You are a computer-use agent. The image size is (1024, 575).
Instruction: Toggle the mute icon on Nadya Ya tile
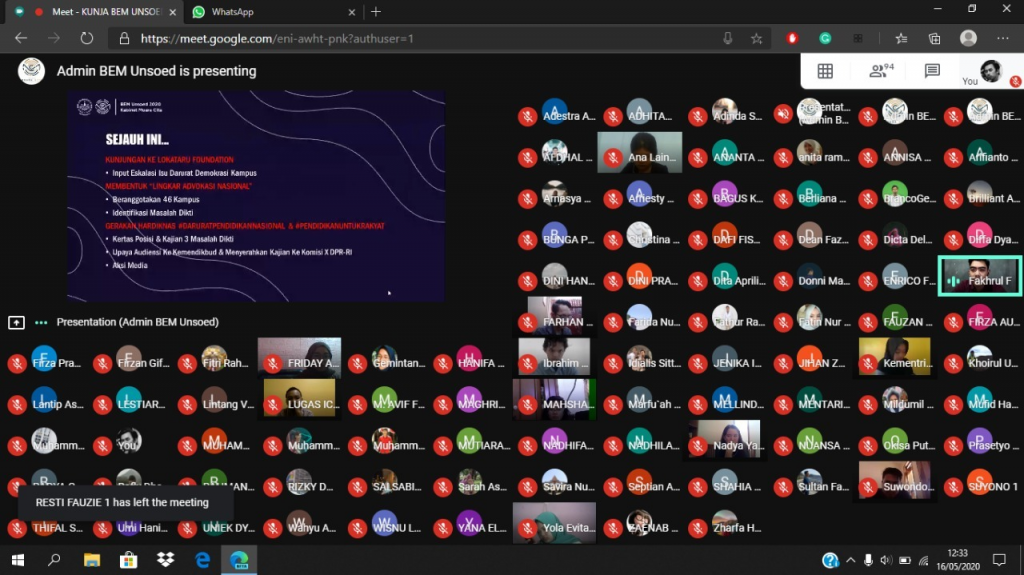[x=700, y=446]
